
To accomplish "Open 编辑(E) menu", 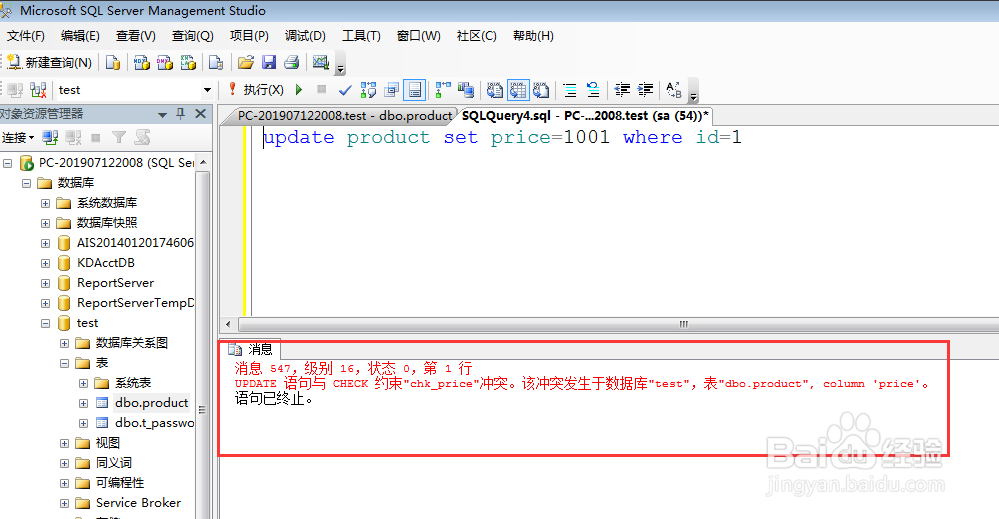I will click(80, 36).
